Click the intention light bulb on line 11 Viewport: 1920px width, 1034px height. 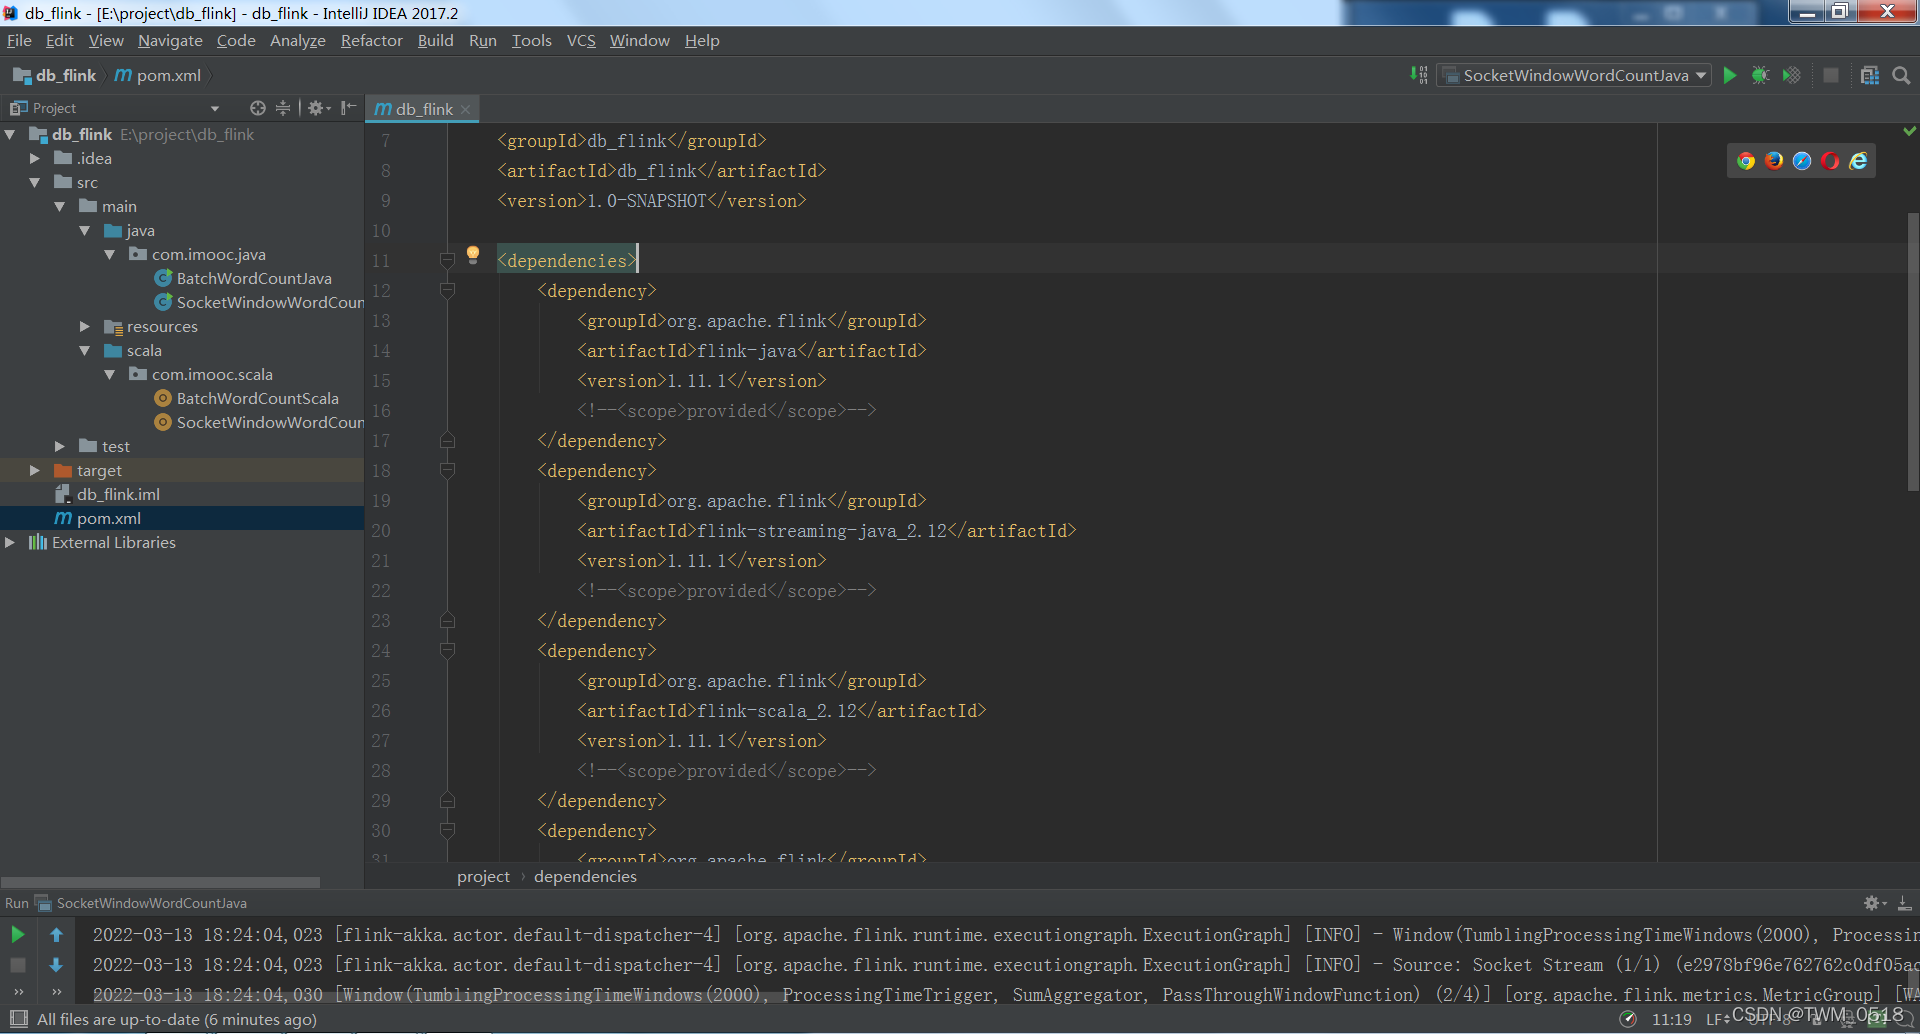click(x=473, y=254)
